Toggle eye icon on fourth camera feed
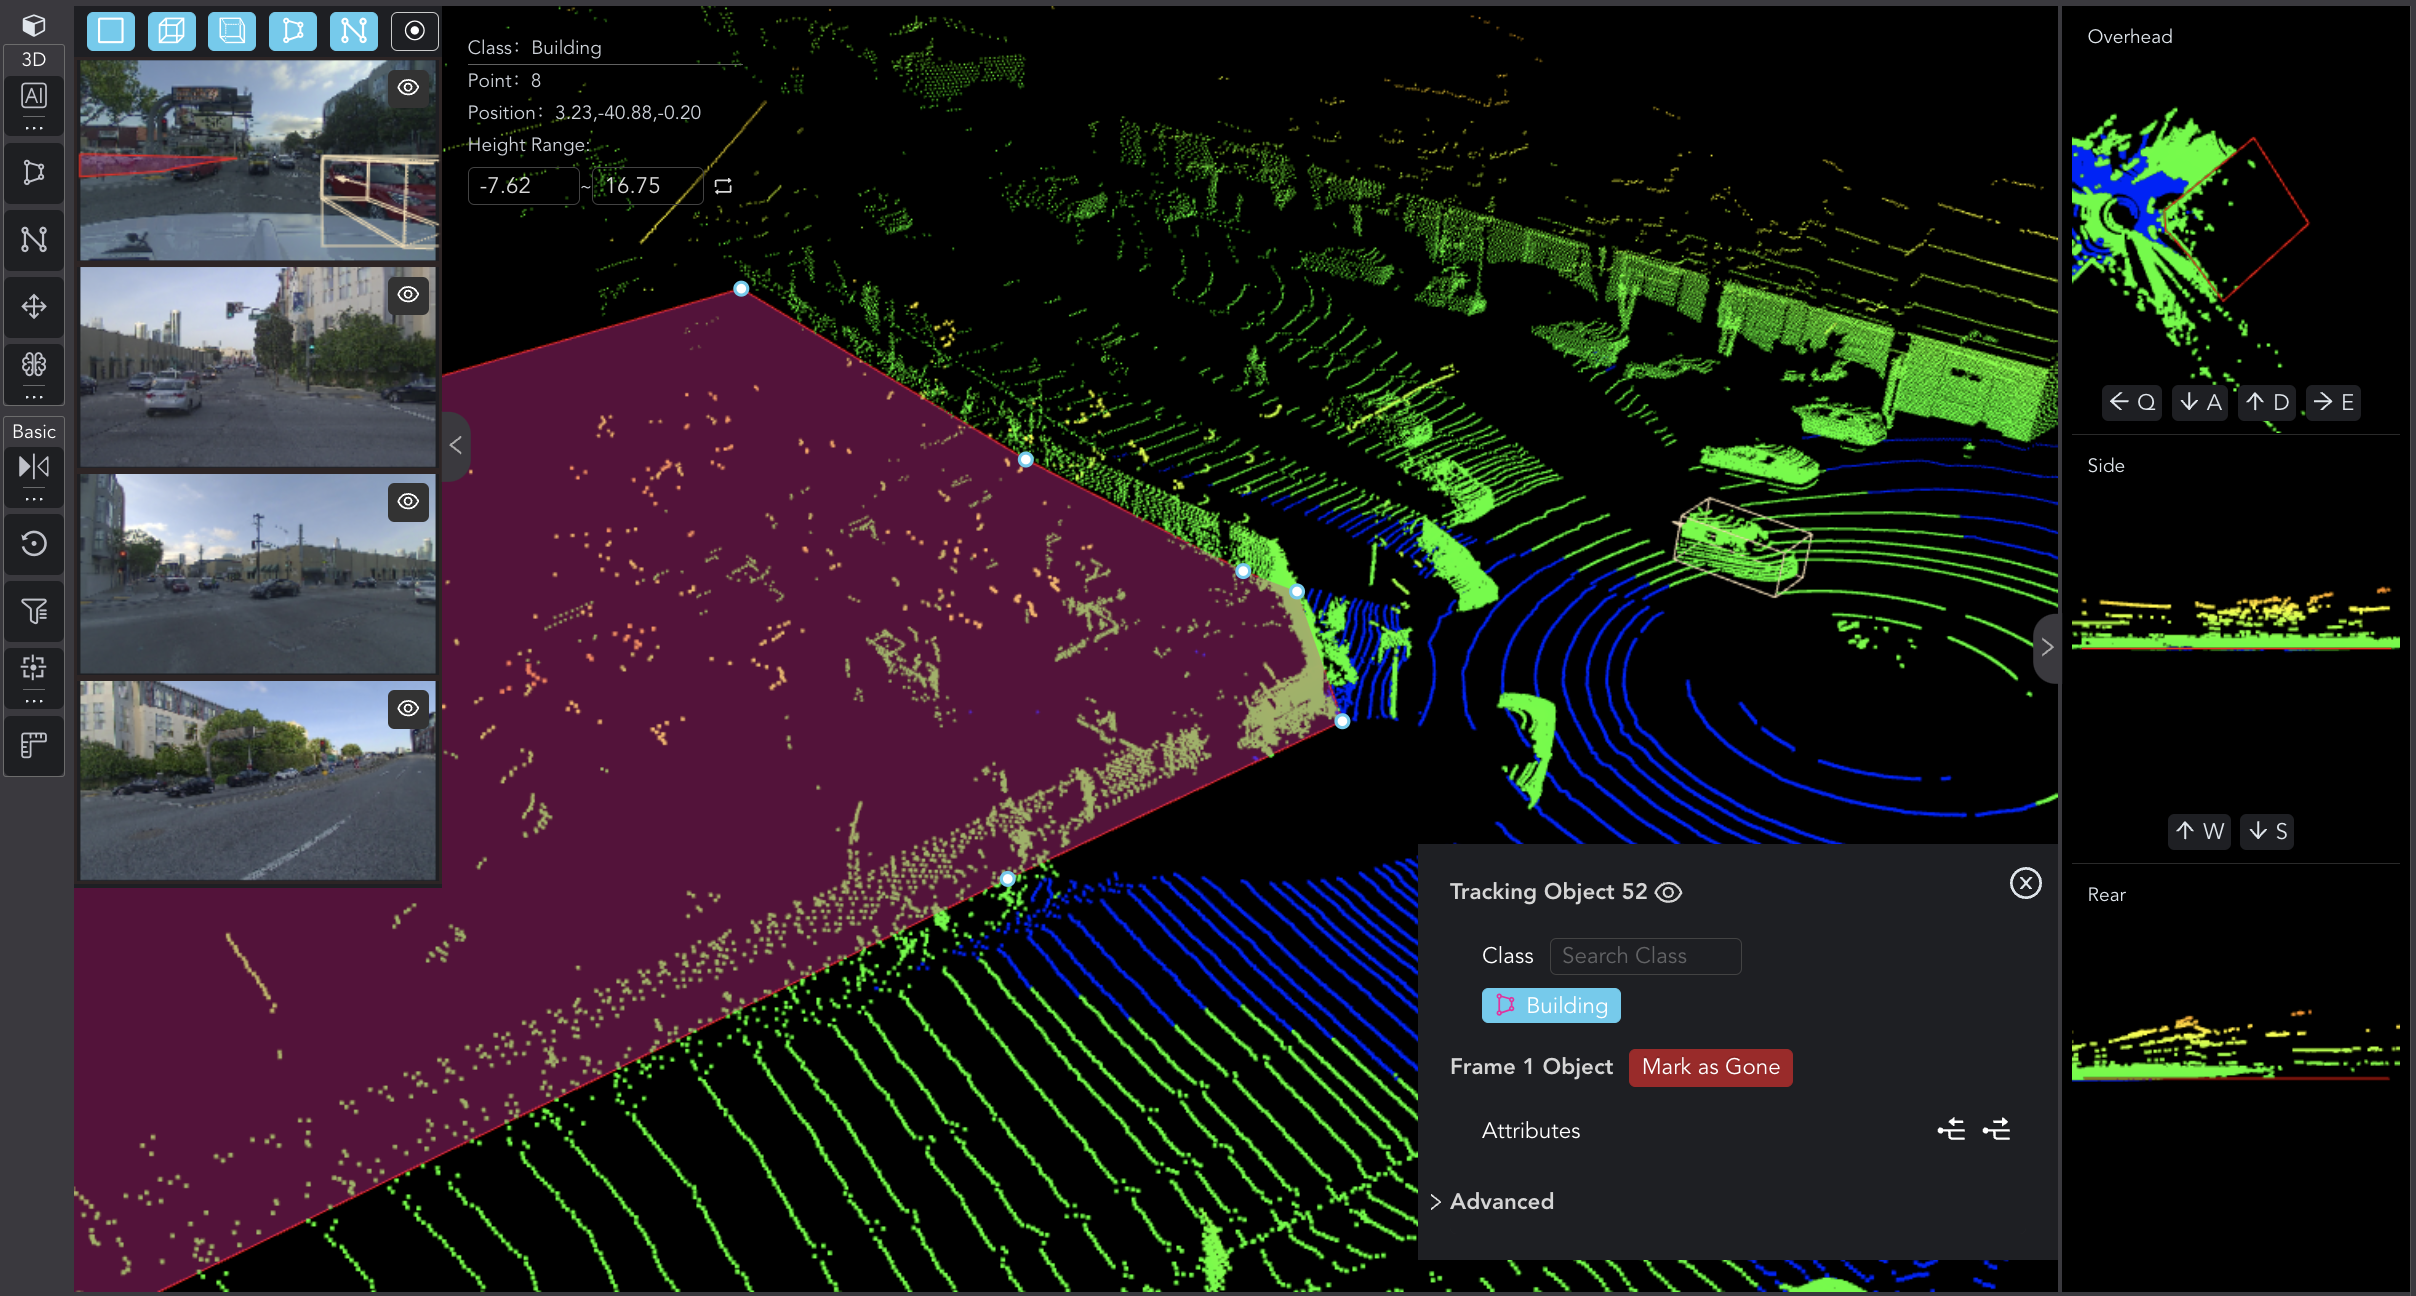Screen dimensions: 2416x1296 409,708
